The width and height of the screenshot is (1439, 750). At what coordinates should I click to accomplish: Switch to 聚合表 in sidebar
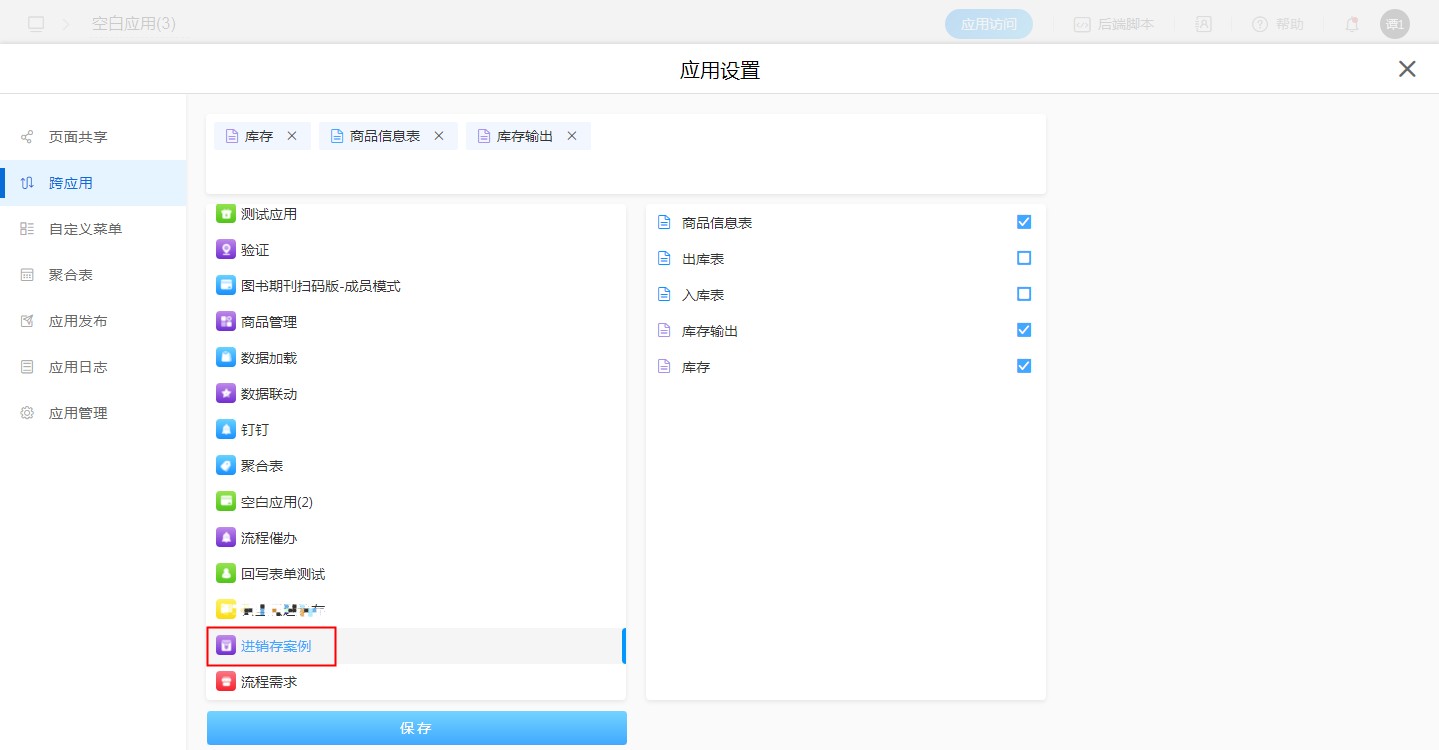(x=70, y=275)
